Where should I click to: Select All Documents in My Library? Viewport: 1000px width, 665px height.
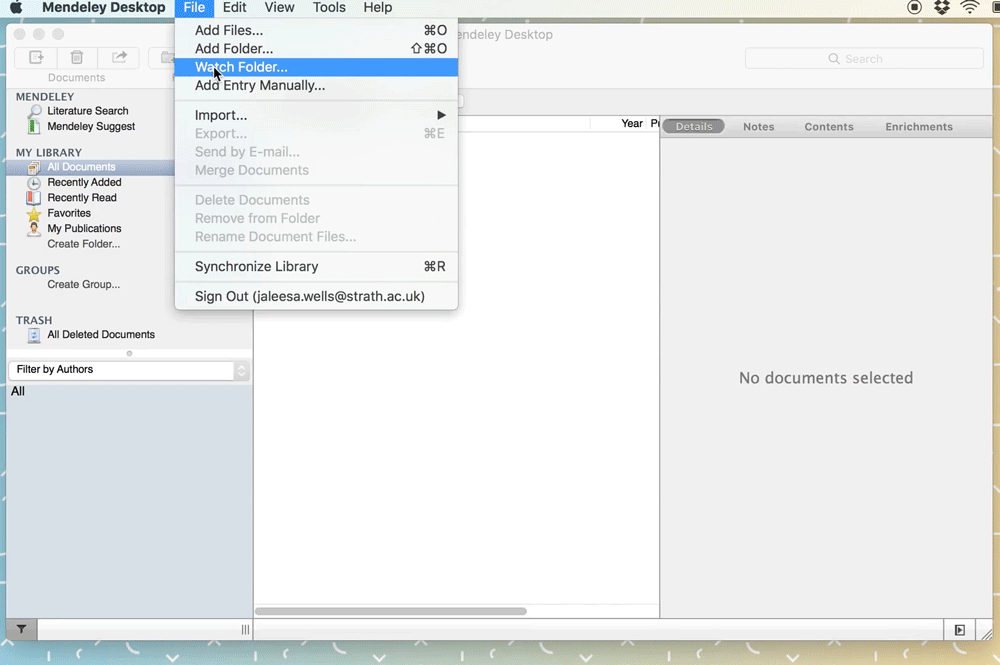(x=81, y=167)
